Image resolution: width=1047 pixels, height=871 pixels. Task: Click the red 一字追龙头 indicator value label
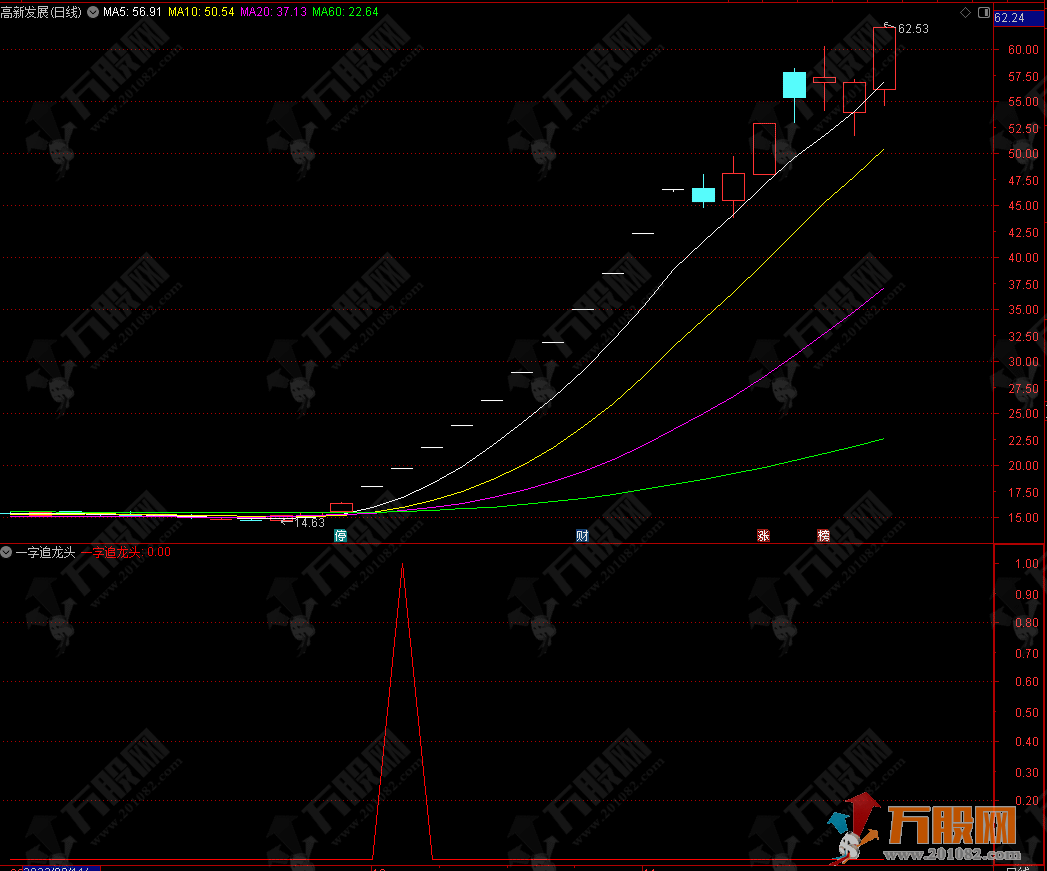pyautogui.click(x=125, y=552)
